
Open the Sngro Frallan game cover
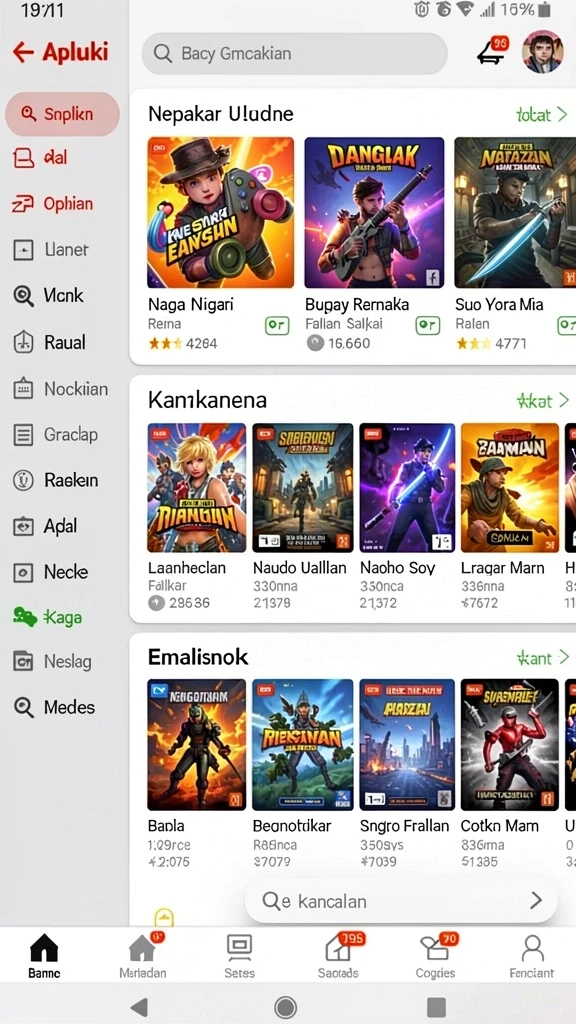(x=408, y=744)
